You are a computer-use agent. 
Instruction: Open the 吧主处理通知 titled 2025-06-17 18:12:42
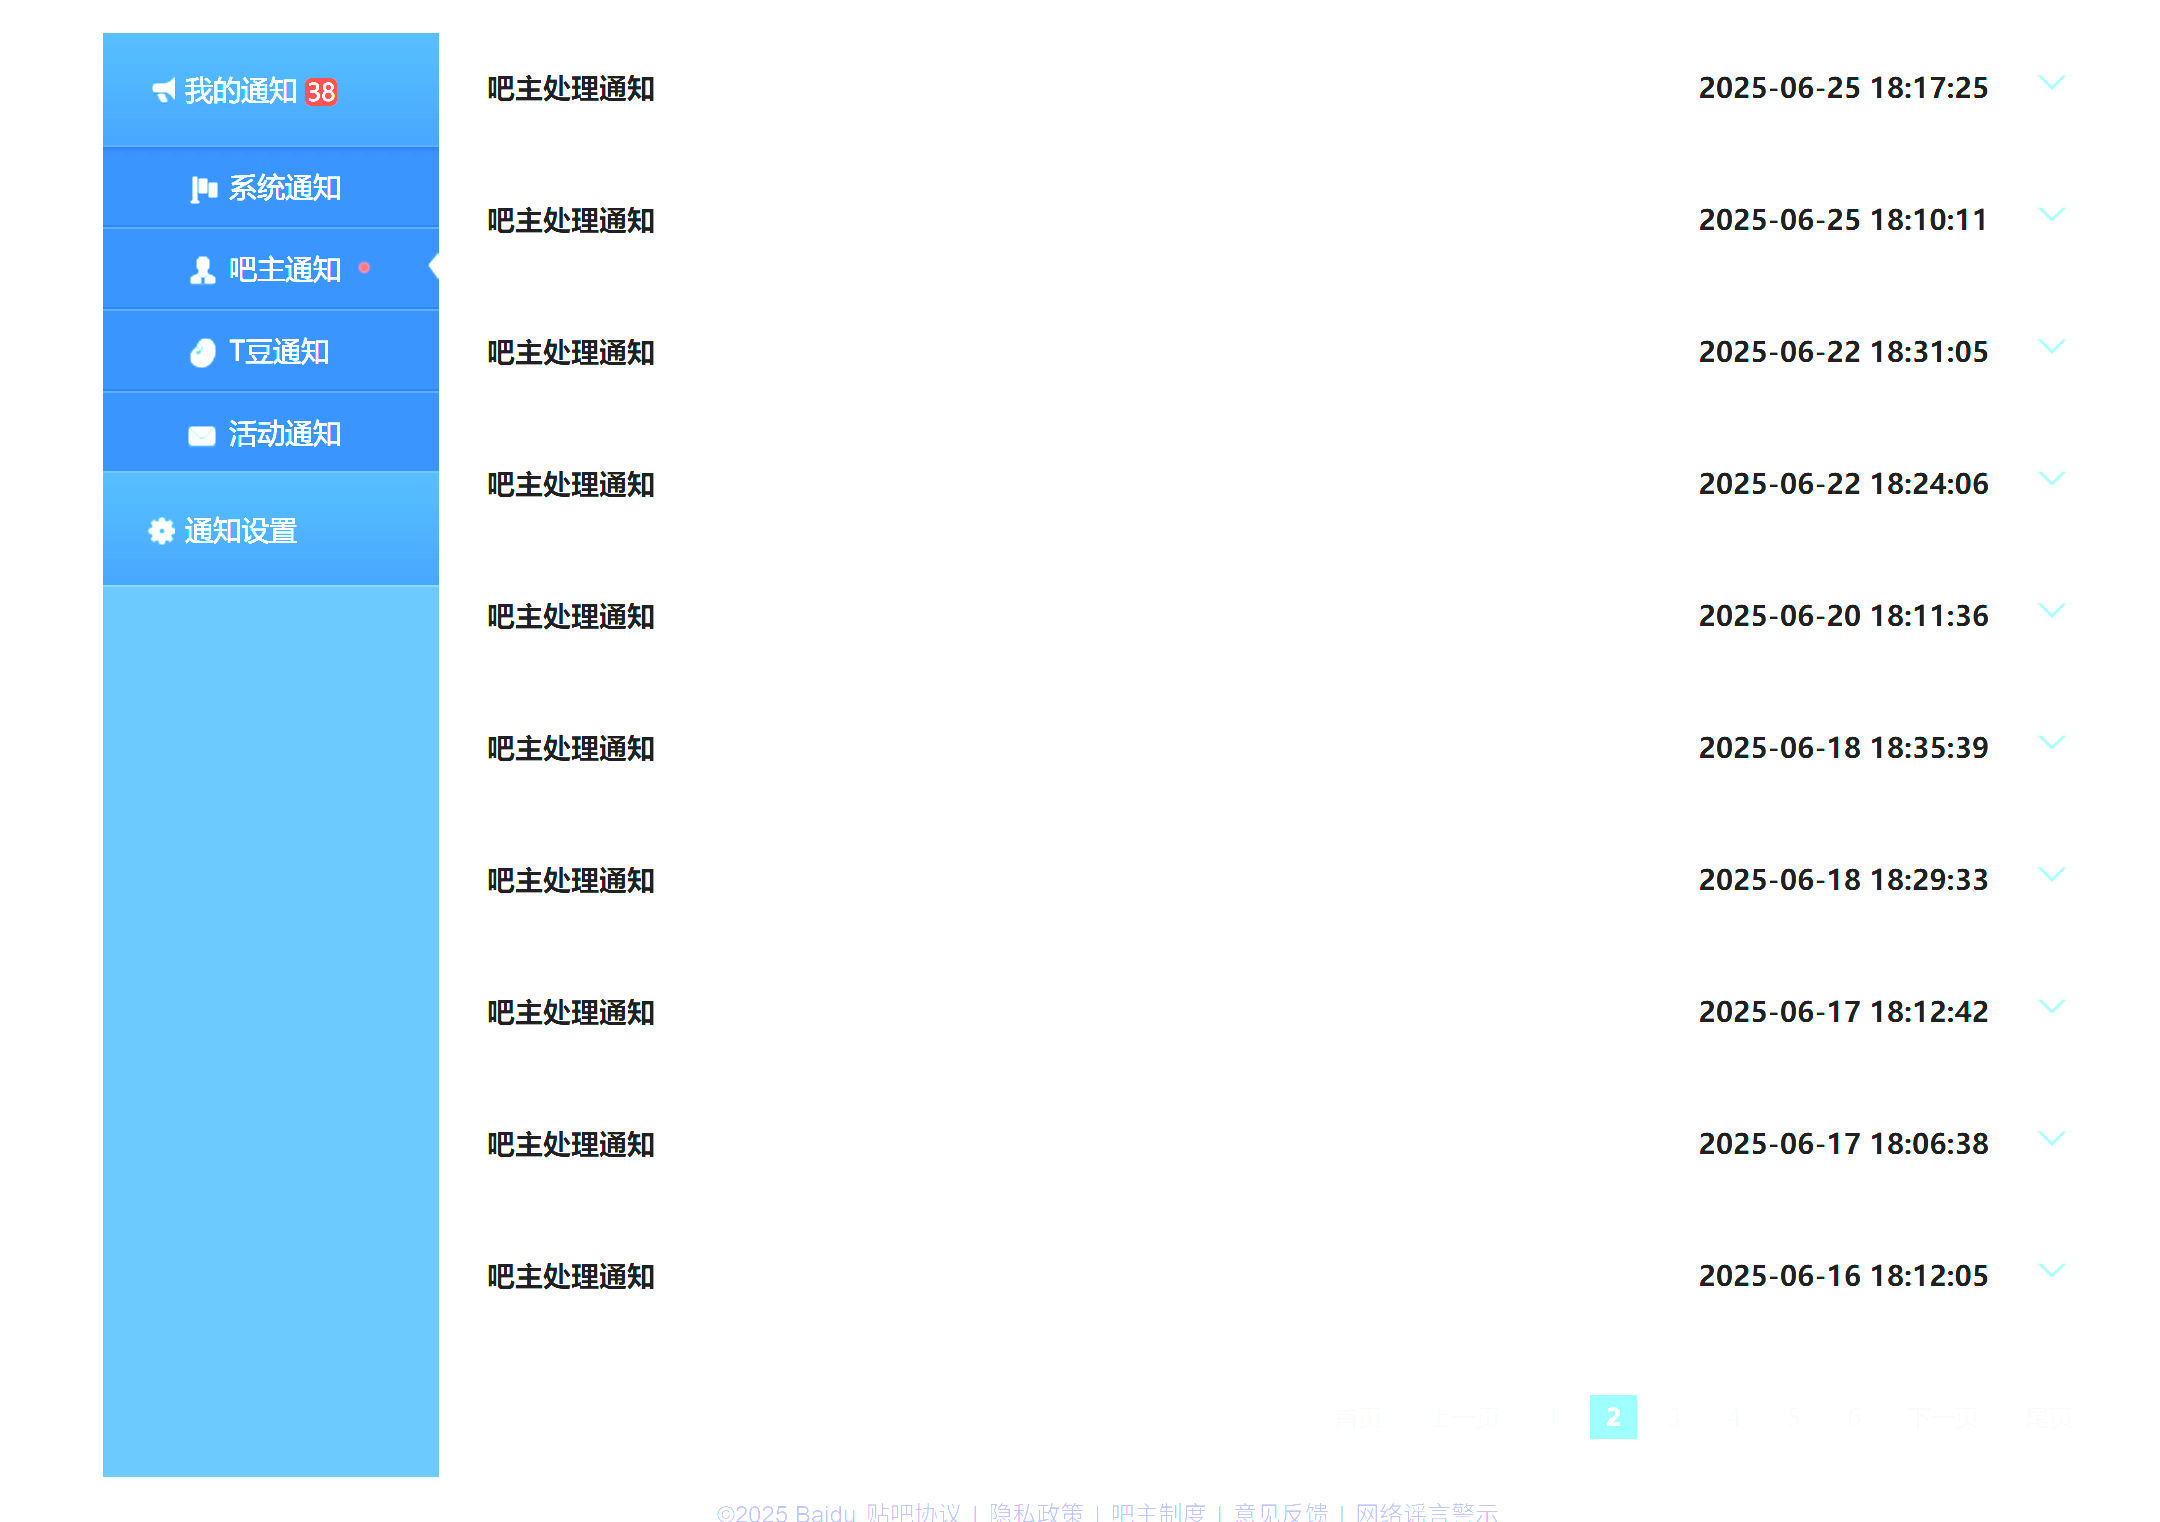[571, 1013]
